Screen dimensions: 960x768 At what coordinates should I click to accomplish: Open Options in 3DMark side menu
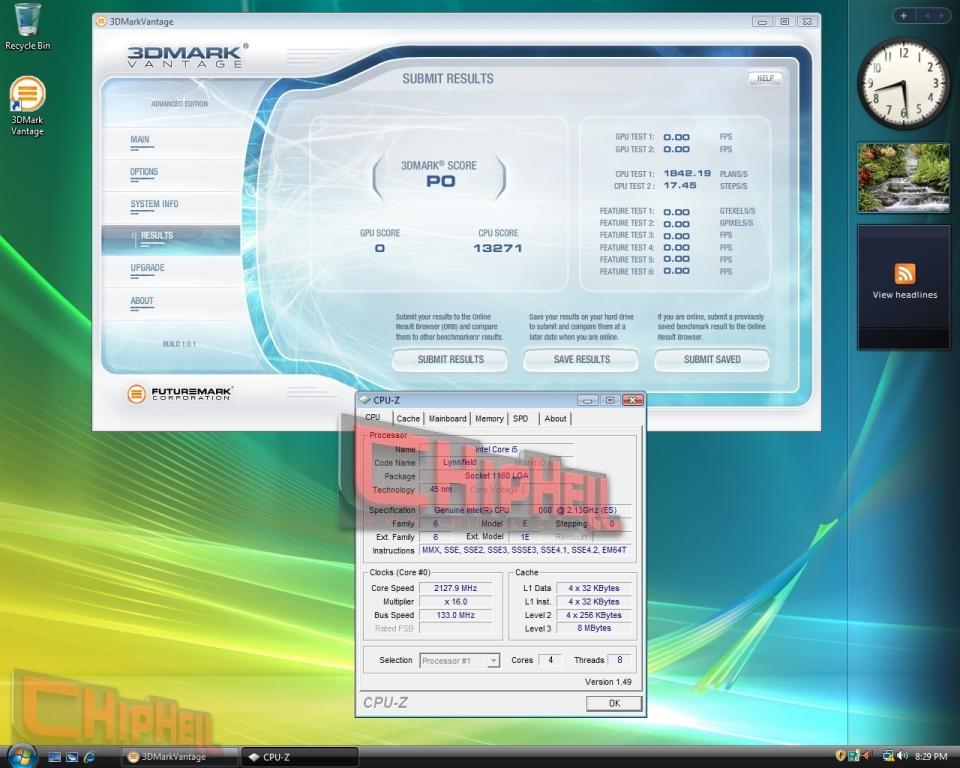pos(144,172)
